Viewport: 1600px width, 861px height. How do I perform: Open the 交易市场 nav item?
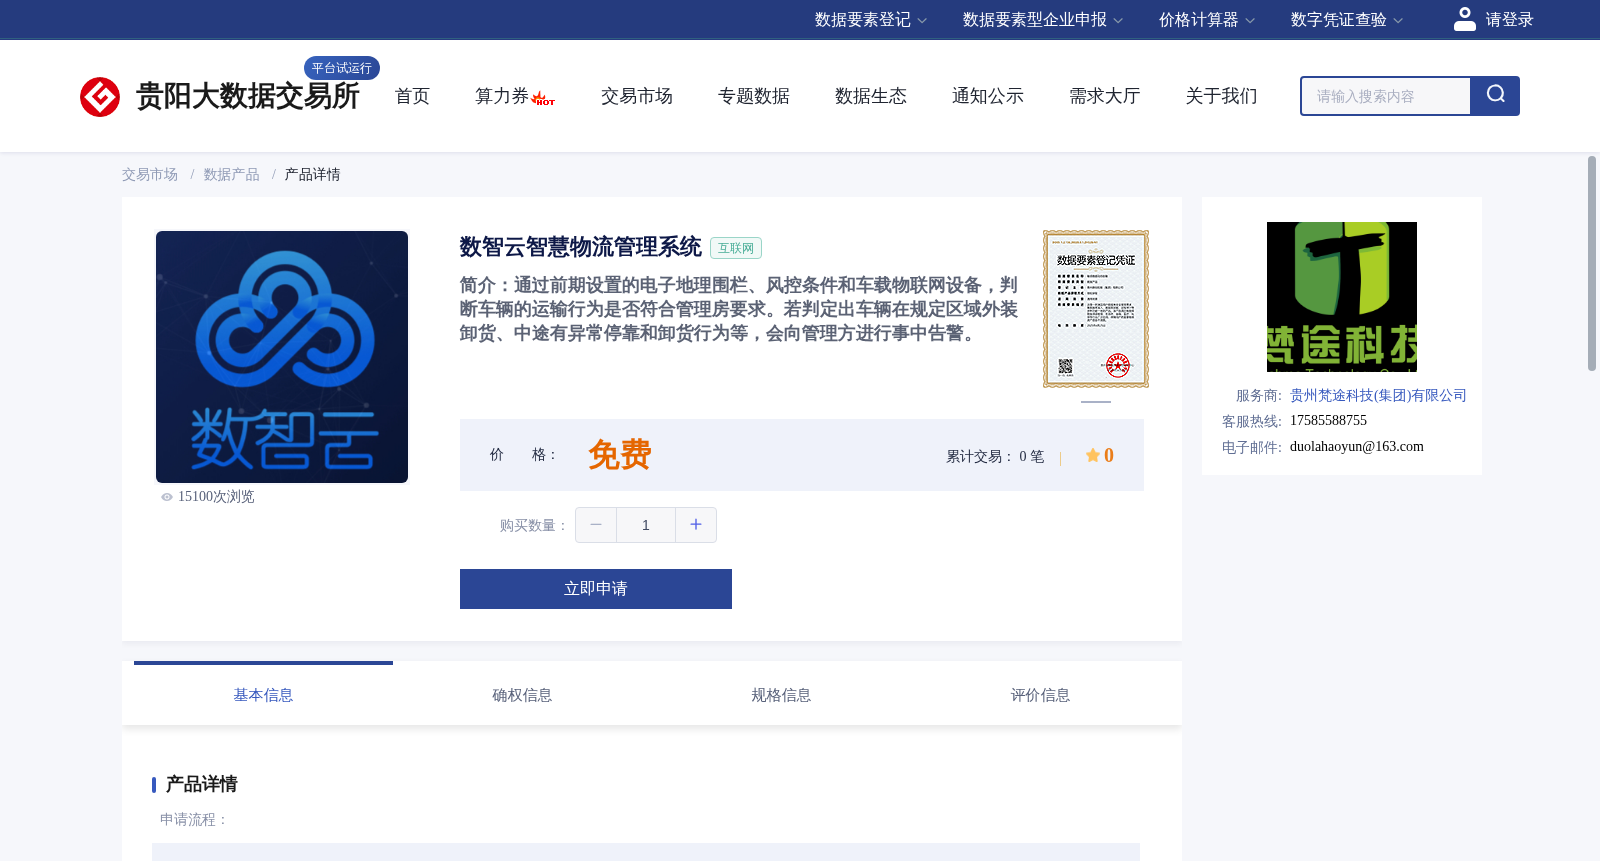click(637, 96)
